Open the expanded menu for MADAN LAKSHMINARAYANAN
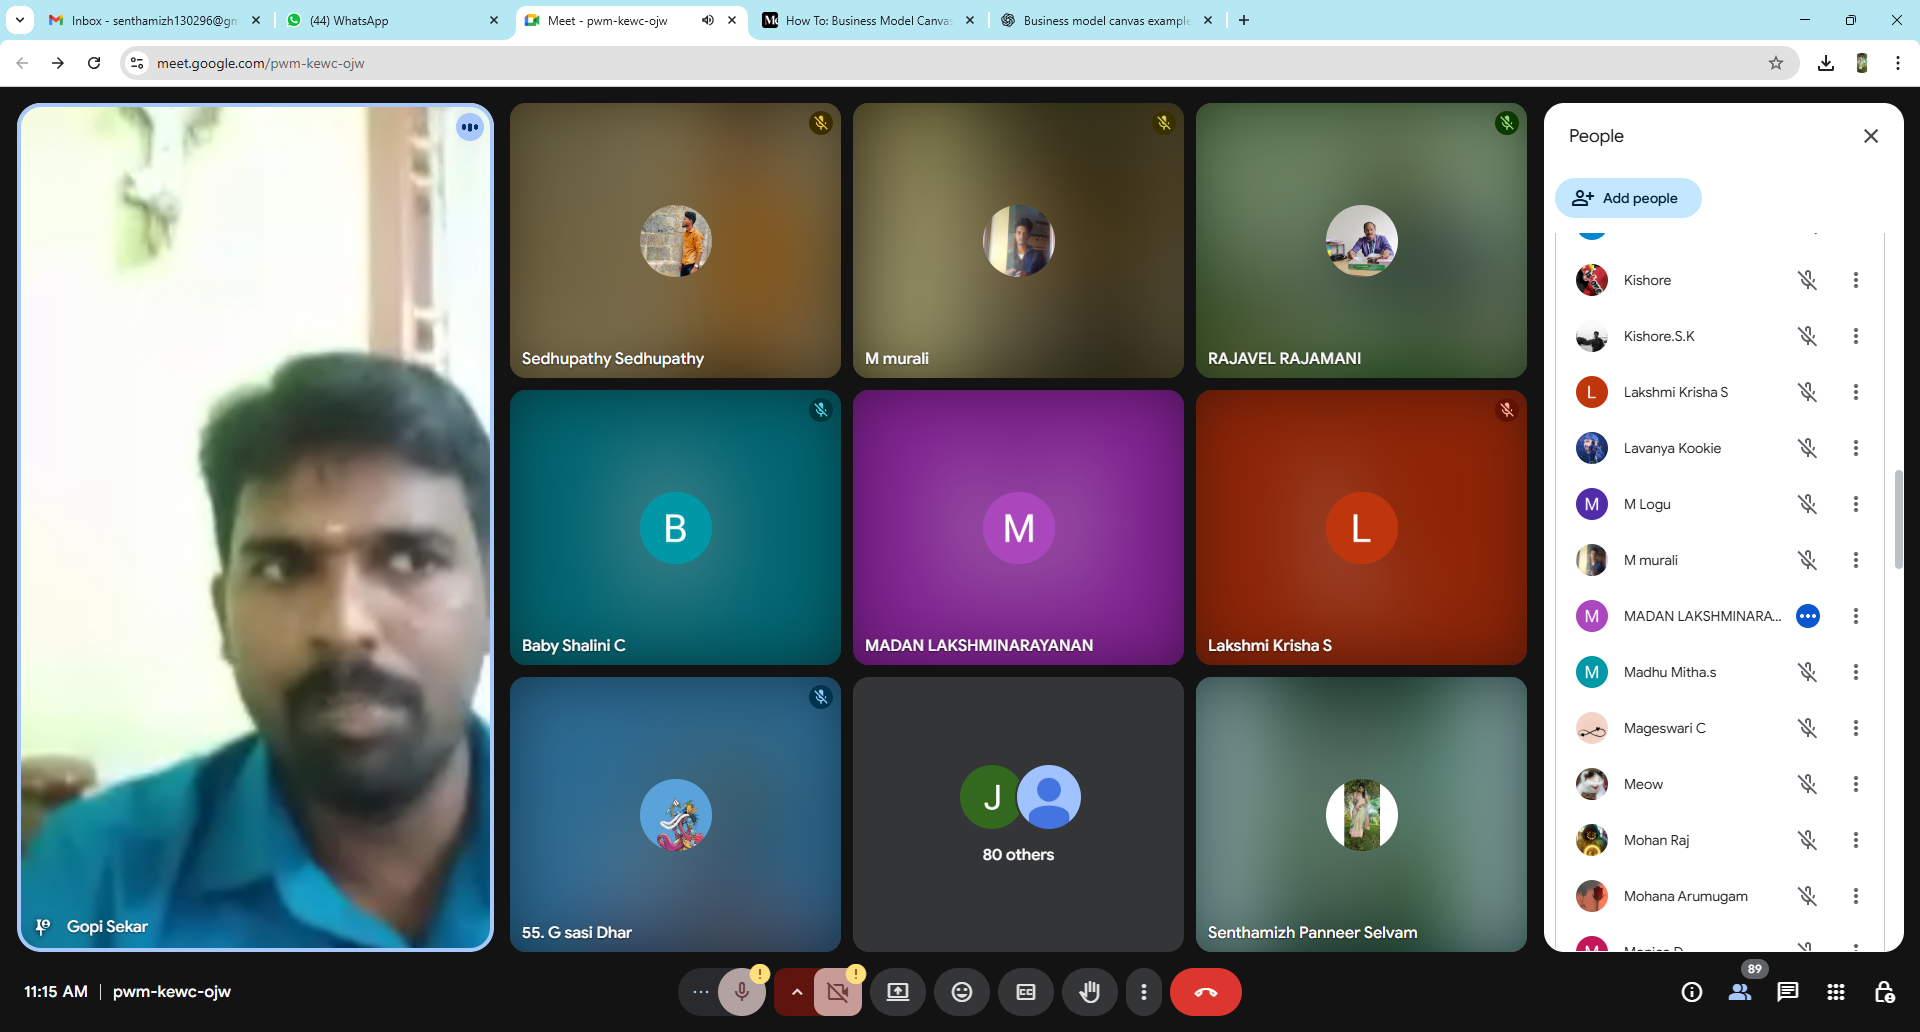Image resolution: width=1920 pixels, height=1032 pixels. [1808, 616]
